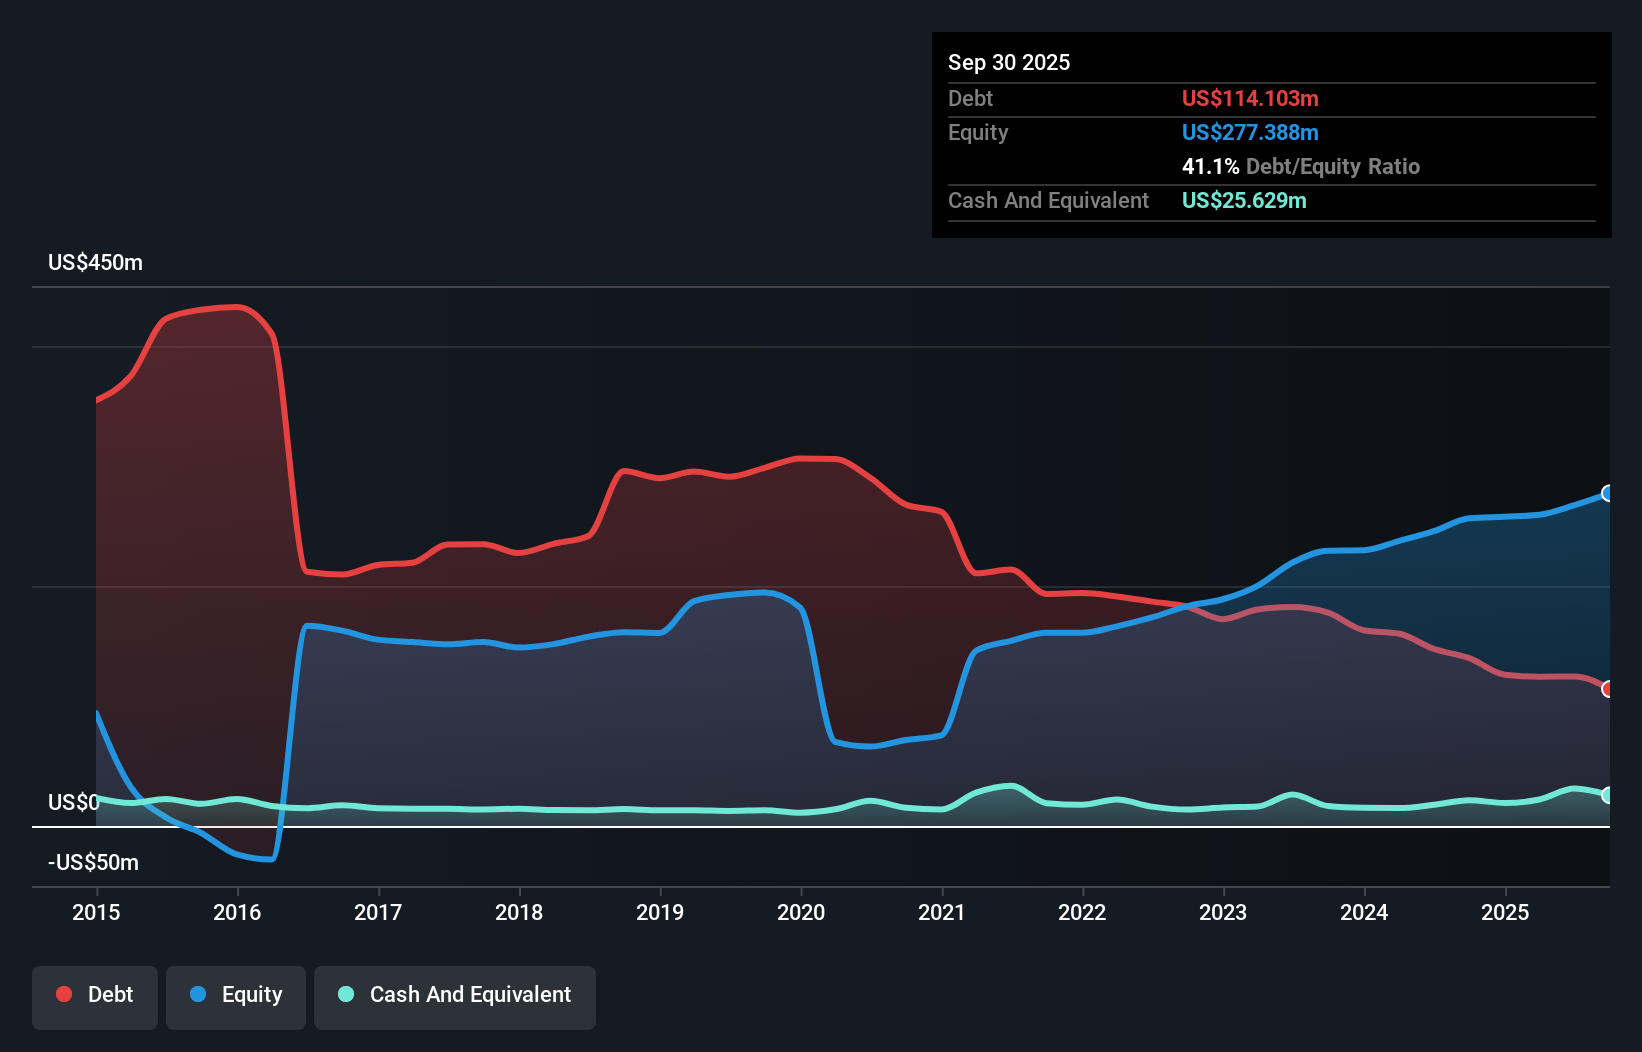Image resolution: width=1642 pixels, height=1052 pixels.
Task: Click the US$25.629m cash value
Action: (x=1244, y=200)
